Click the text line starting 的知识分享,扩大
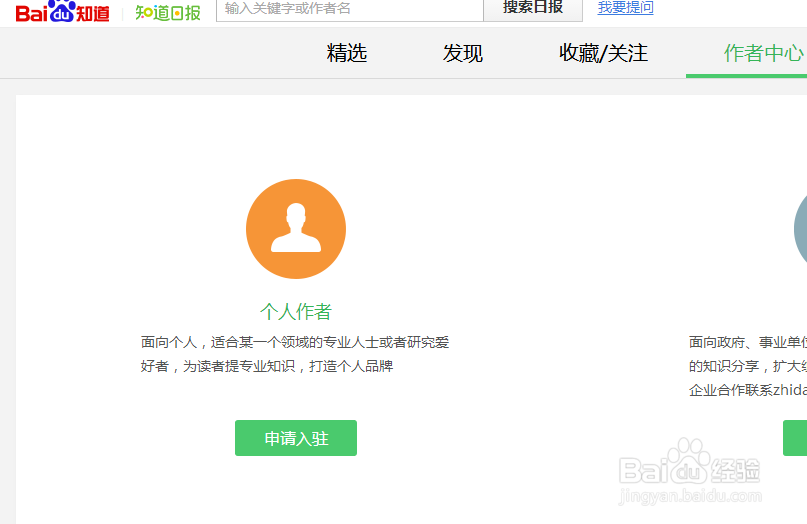The height and width of the screenshot is (524, 807). click(x=748, y=366)
